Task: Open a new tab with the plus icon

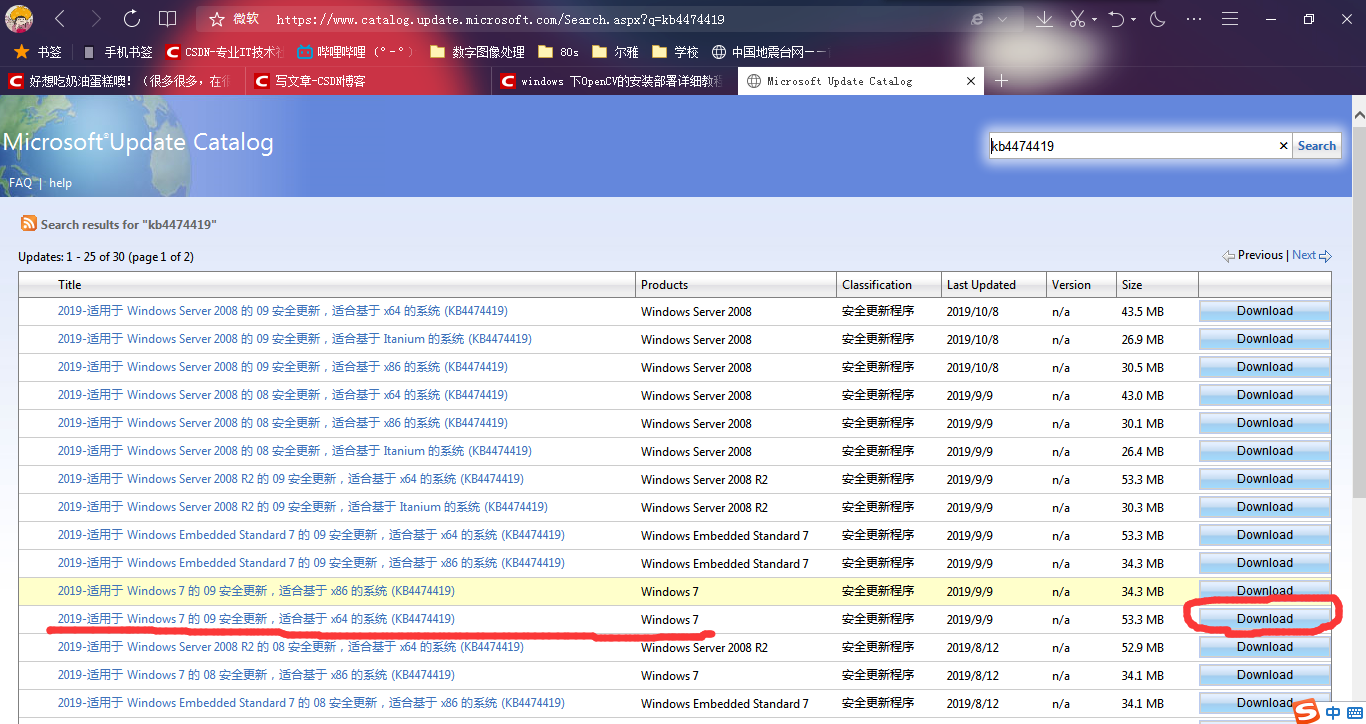Action: tap(1001, 81)
